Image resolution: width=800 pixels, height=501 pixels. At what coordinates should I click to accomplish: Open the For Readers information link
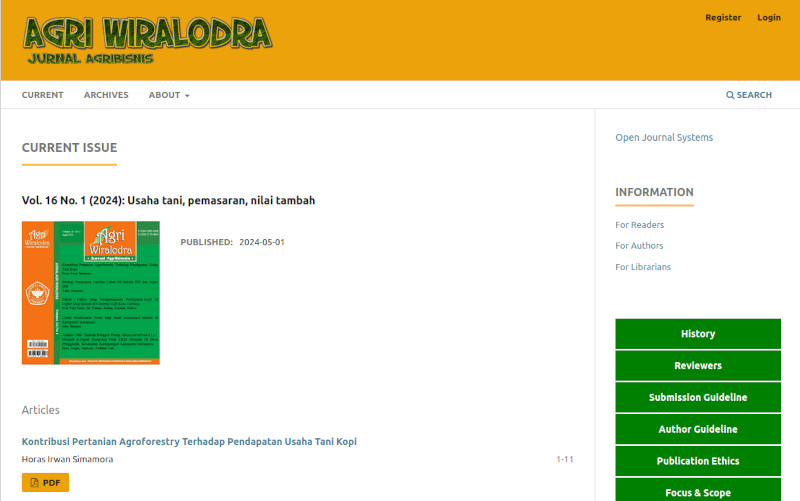[639, 225]
